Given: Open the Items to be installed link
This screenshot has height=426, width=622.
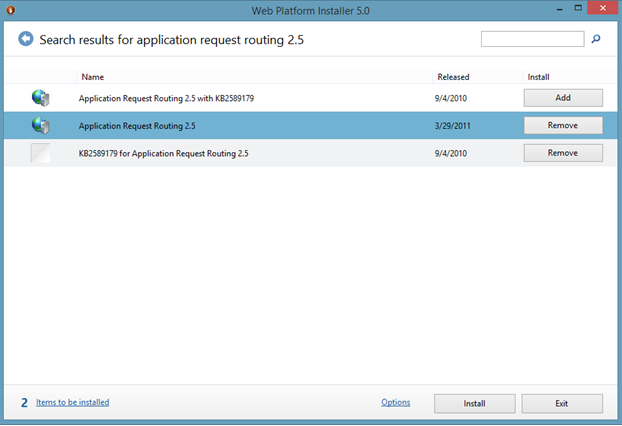Looking at the screenshot, I should 73,403.
